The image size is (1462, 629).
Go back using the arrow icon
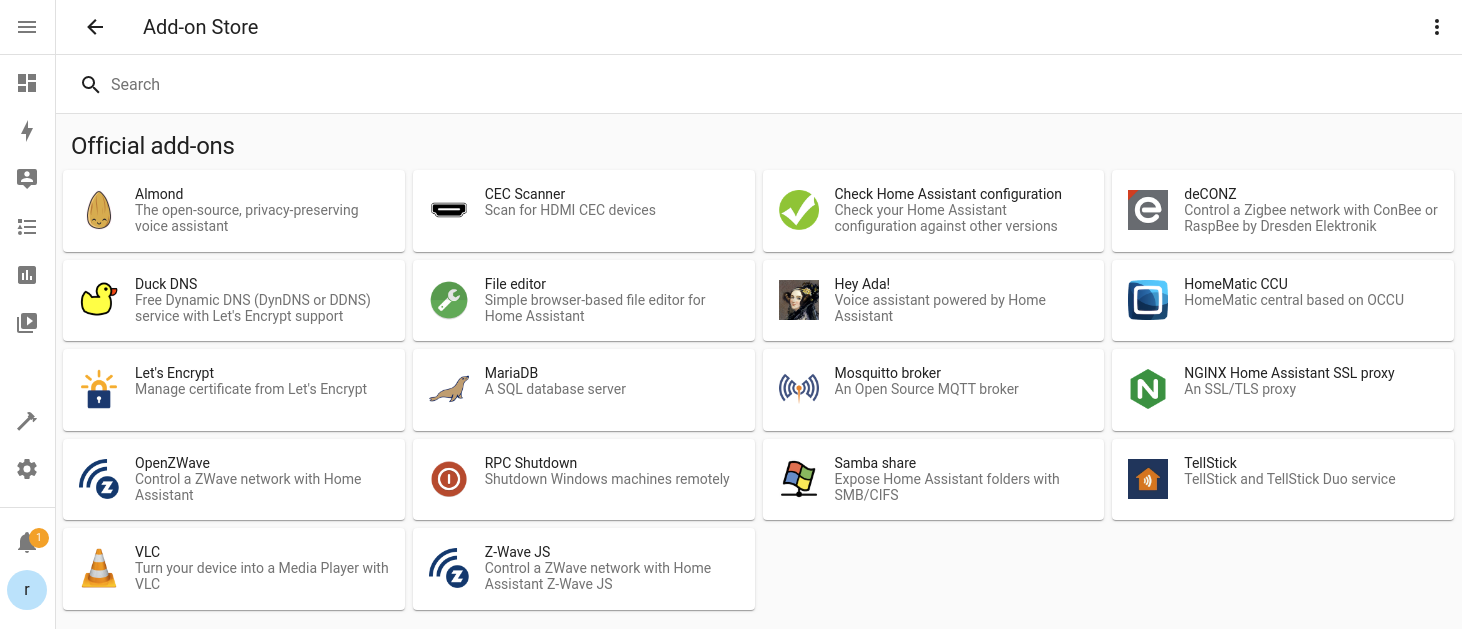[95, 27]
